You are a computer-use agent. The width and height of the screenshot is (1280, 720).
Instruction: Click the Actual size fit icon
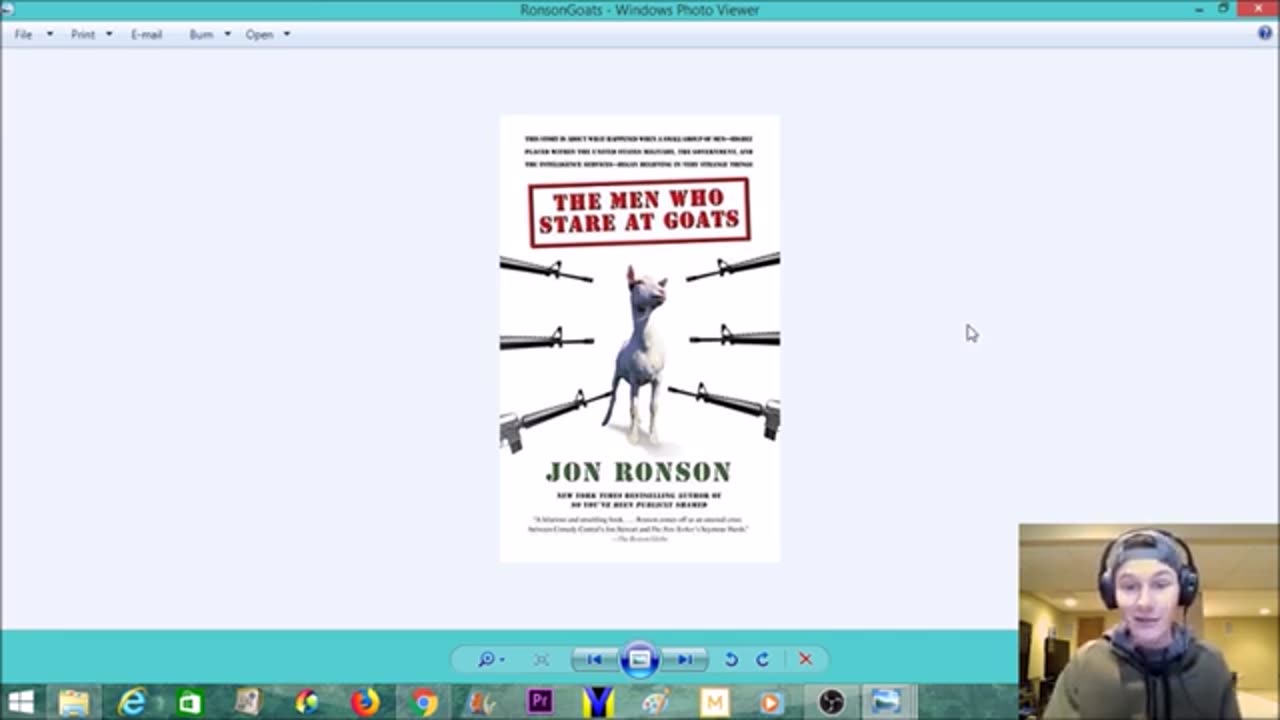541,659
